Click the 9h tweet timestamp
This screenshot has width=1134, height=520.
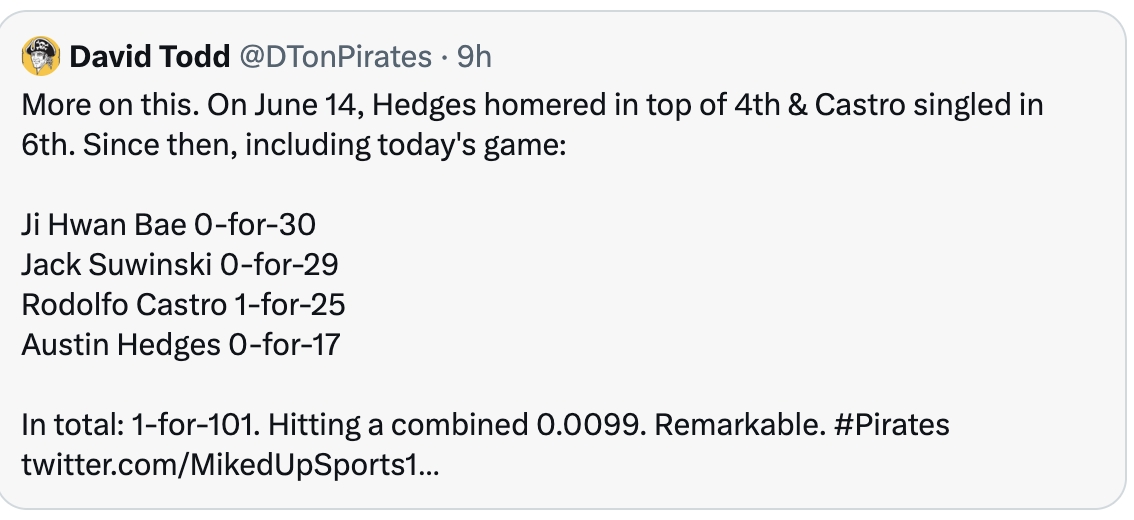pyautogui.click(x=474, y=56)
